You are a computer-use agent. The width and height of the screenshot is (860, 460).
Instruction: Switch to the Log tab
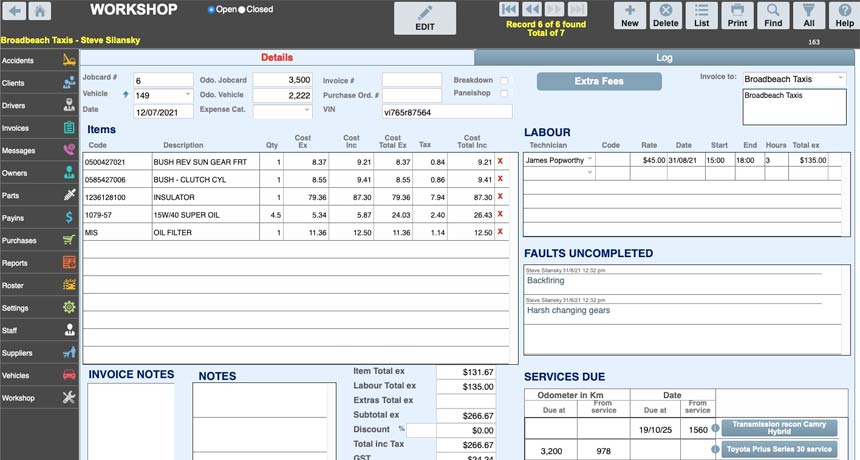coord(664,58)
